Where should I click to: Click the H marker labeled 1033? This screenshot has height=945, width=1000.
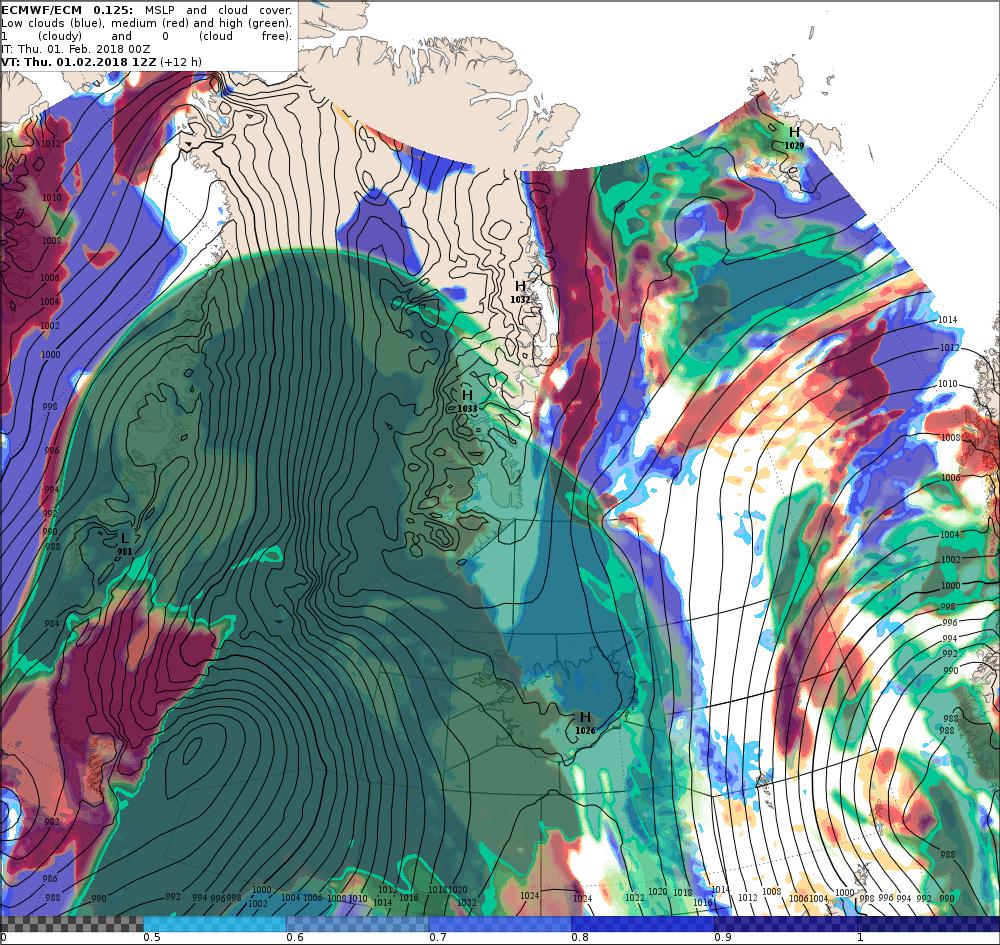(x=467, y=400)
